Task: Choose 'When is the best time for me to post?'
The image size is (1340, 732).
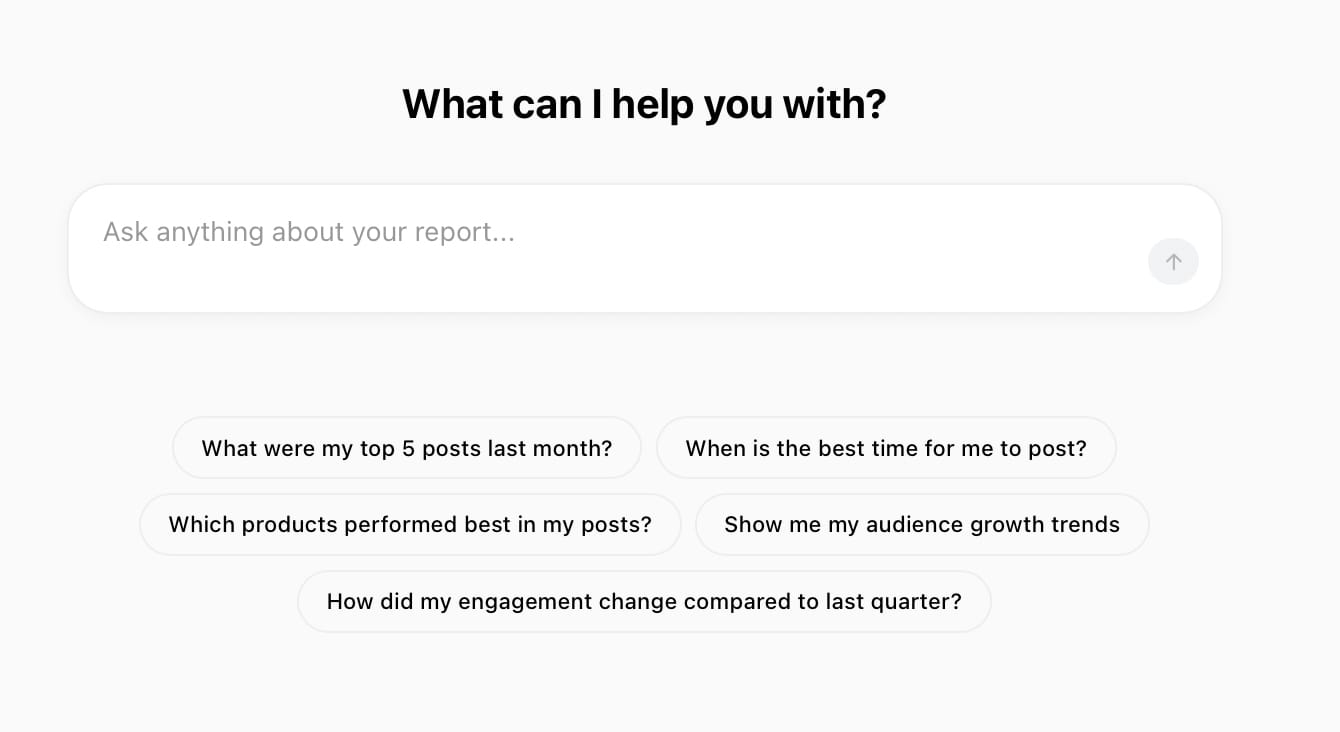Action: point(886,448)
